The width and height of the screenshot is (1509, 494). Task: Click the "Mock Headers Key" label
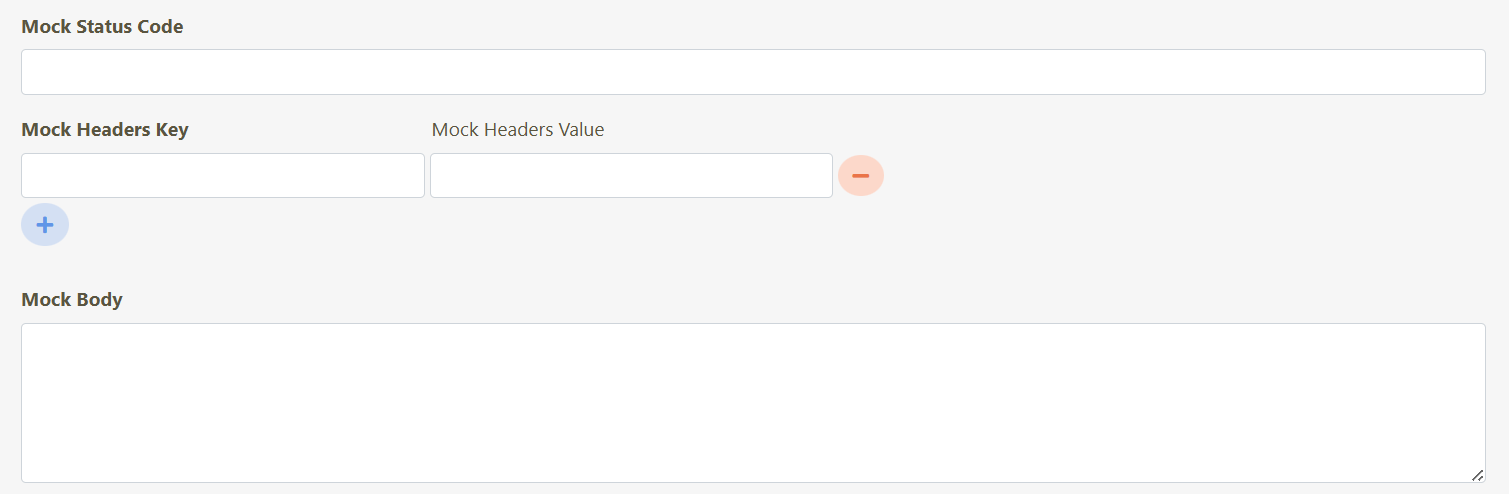[x=105, y=130]
